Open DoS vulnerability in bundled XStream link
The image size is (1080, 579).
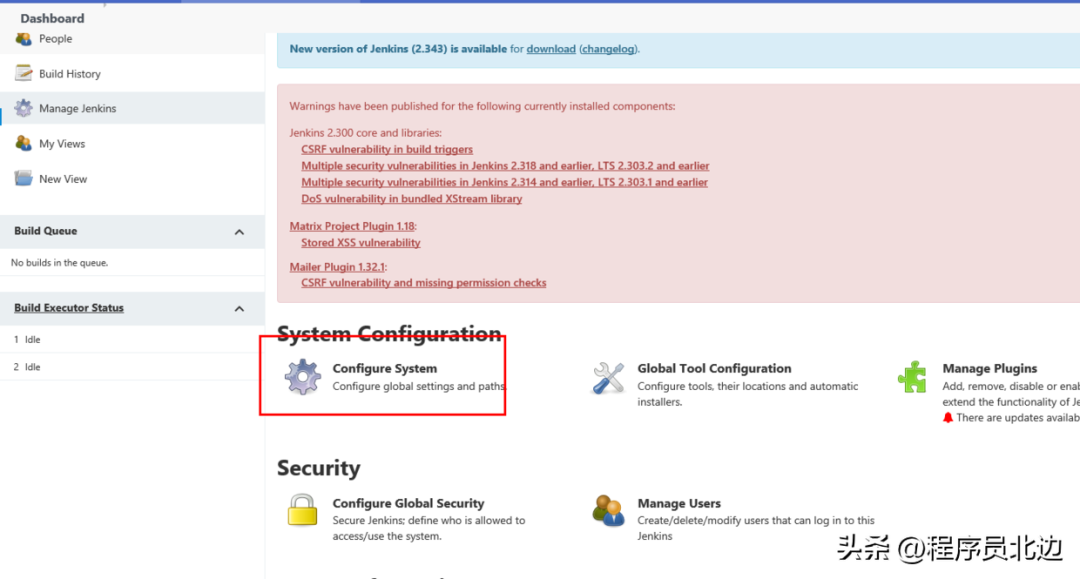coord(411,199)
